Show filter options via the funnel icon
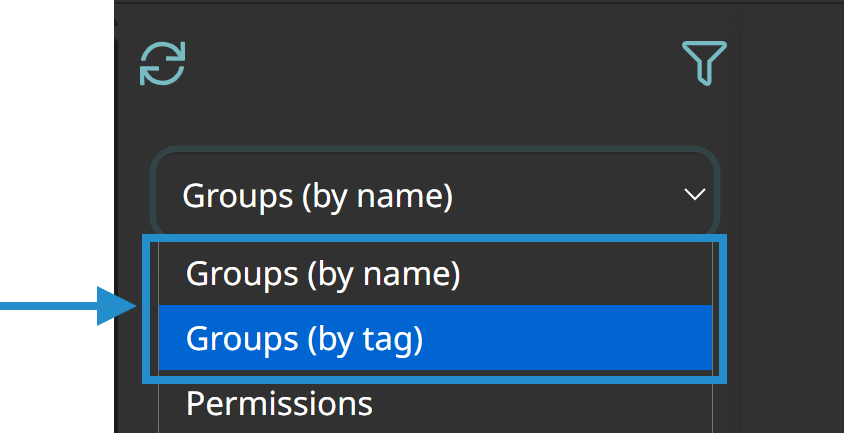This screenshot has height=433, width=844. coord(704,63)
